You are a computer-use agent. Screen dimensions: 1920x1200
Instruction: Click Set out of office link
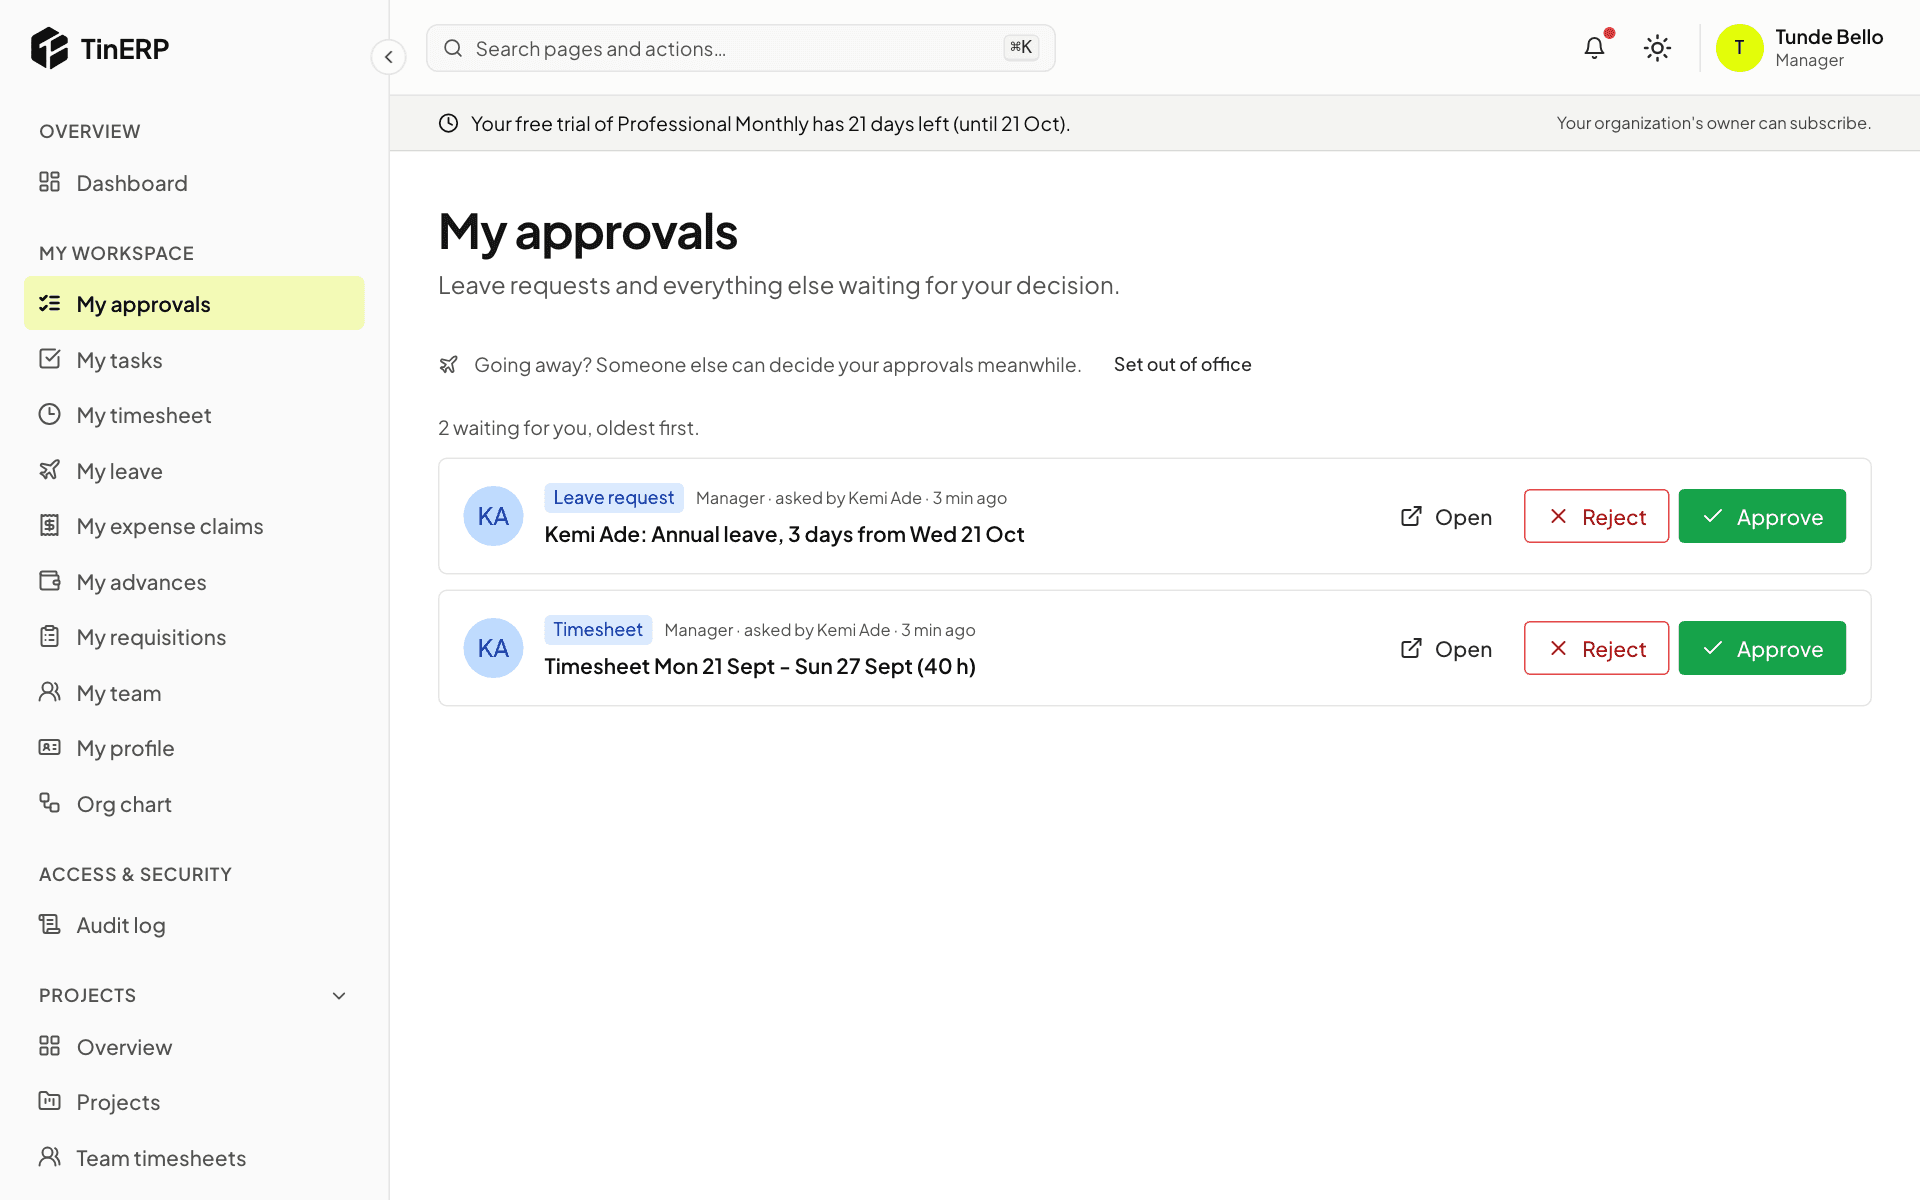(1182, 365)
